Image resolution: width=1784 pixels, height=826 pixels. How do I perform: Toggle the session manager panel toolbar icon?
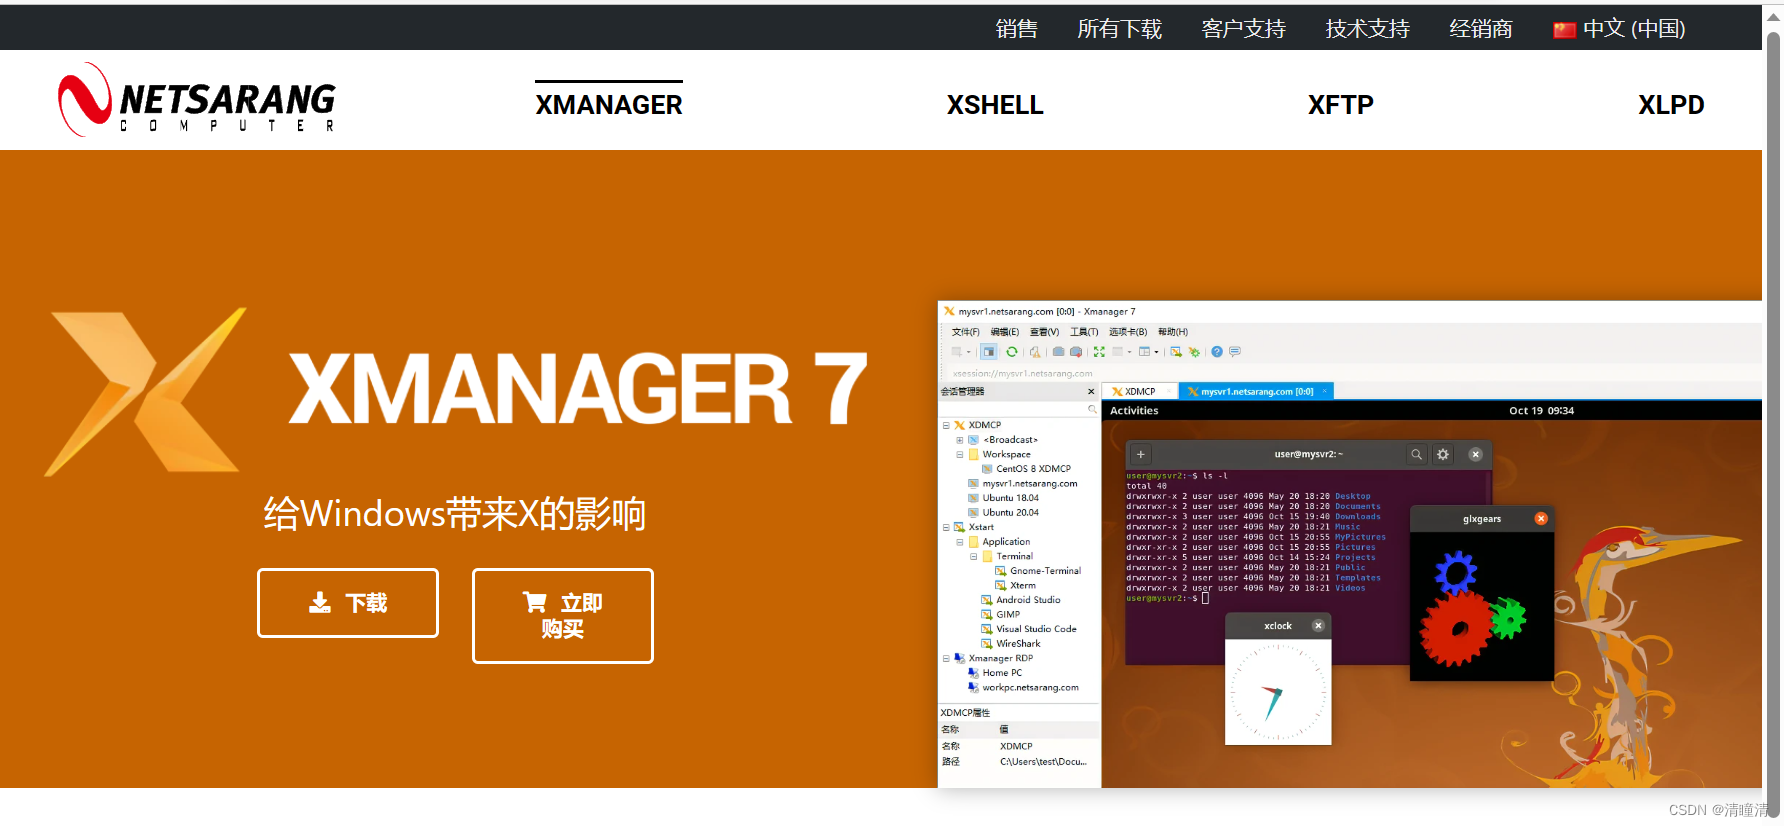pyautogui.click(x=989, y=352)
